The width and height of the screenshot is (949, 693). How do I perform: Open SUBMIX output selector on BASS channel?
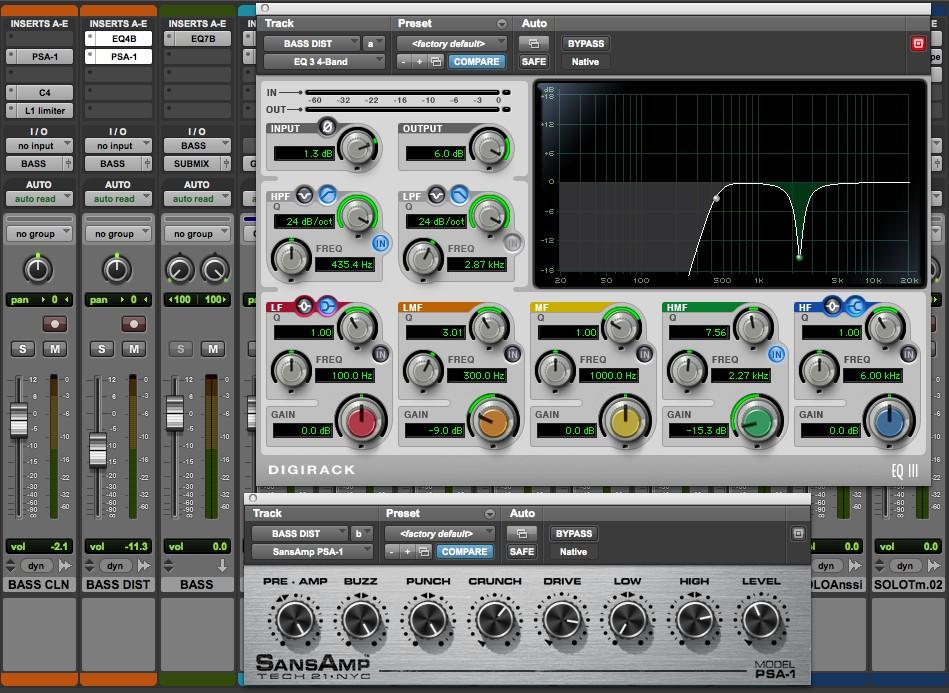click(x=192, y=163)
